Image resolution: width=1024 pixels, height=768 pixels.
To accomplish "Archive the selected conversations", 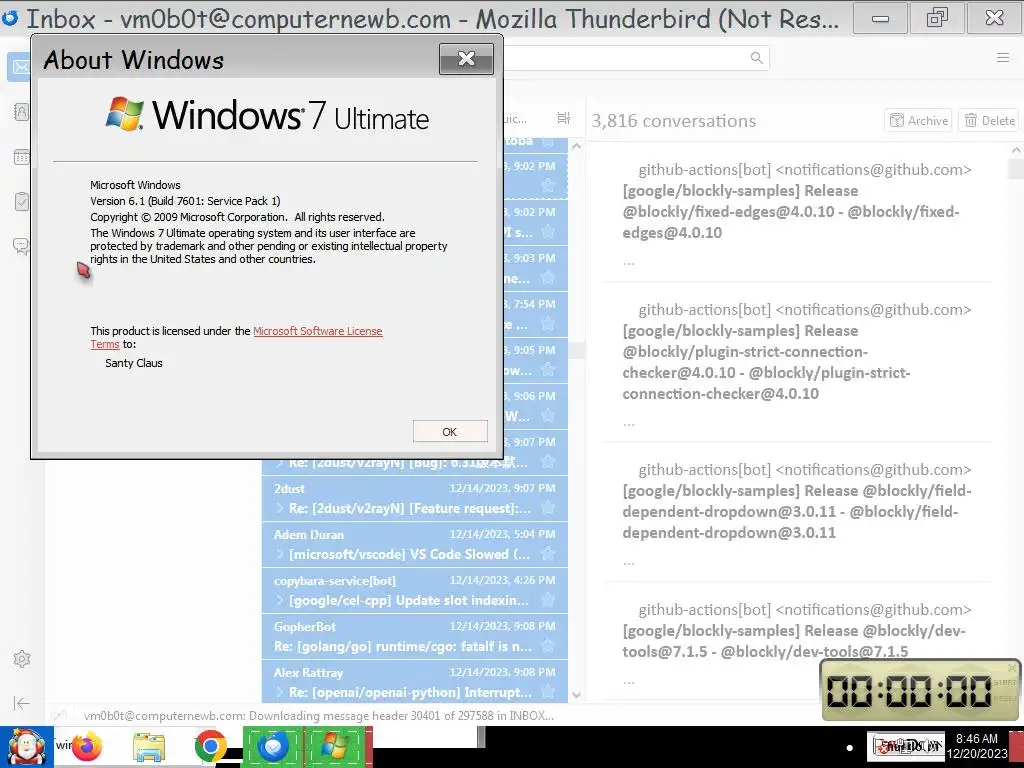I will point(918,120).
